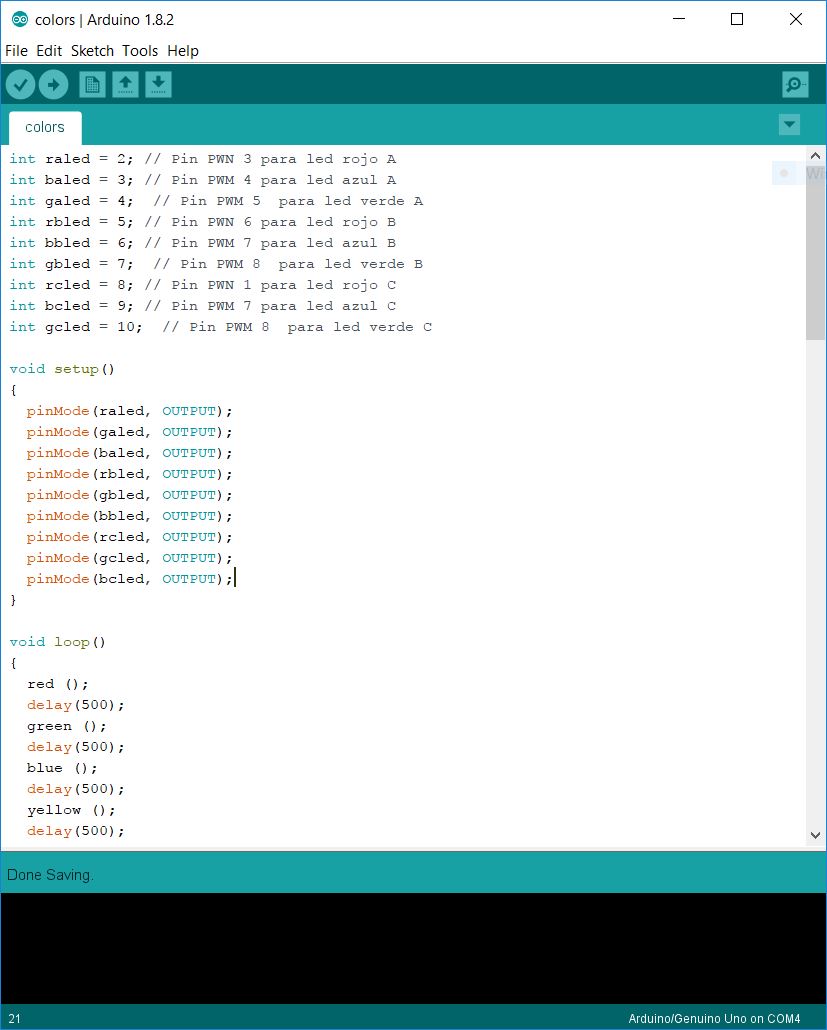The image size is (827, 1030).
Task: Open a sketch with the up-arrow icon
Action: click(x=125, y=85)
